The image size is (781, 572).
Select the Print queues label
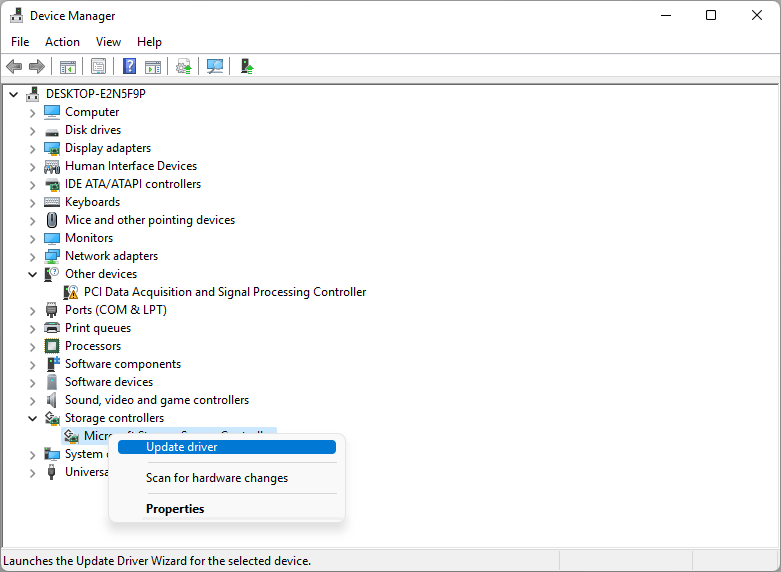[x=98, y=328]
